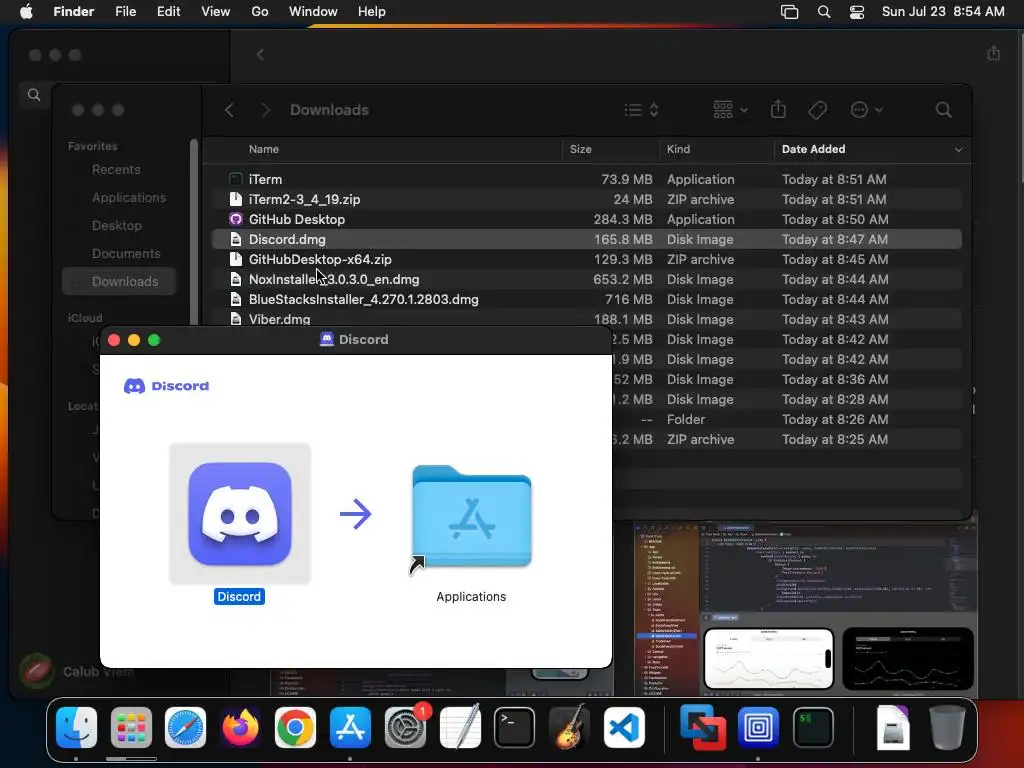Click the clock showing Sun Jul 23 8:54 AM
This screenshot has width=1024, height=768.
942,12
